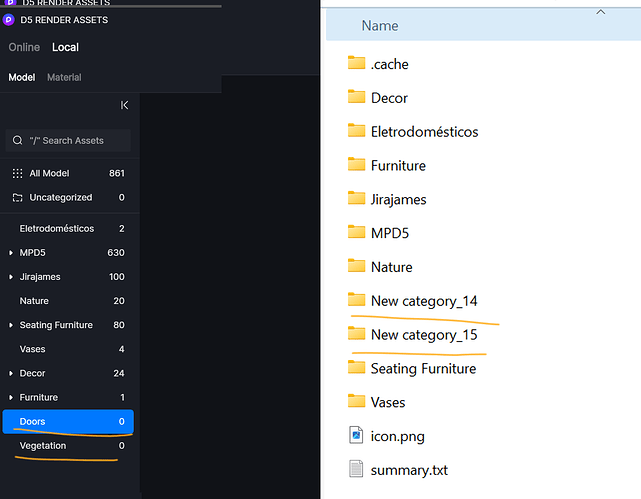Image resolution: width=641 pixels, height=499 pixels.
Task: Click the Decor folder icon in Explorer
Action: pos(356,97)
